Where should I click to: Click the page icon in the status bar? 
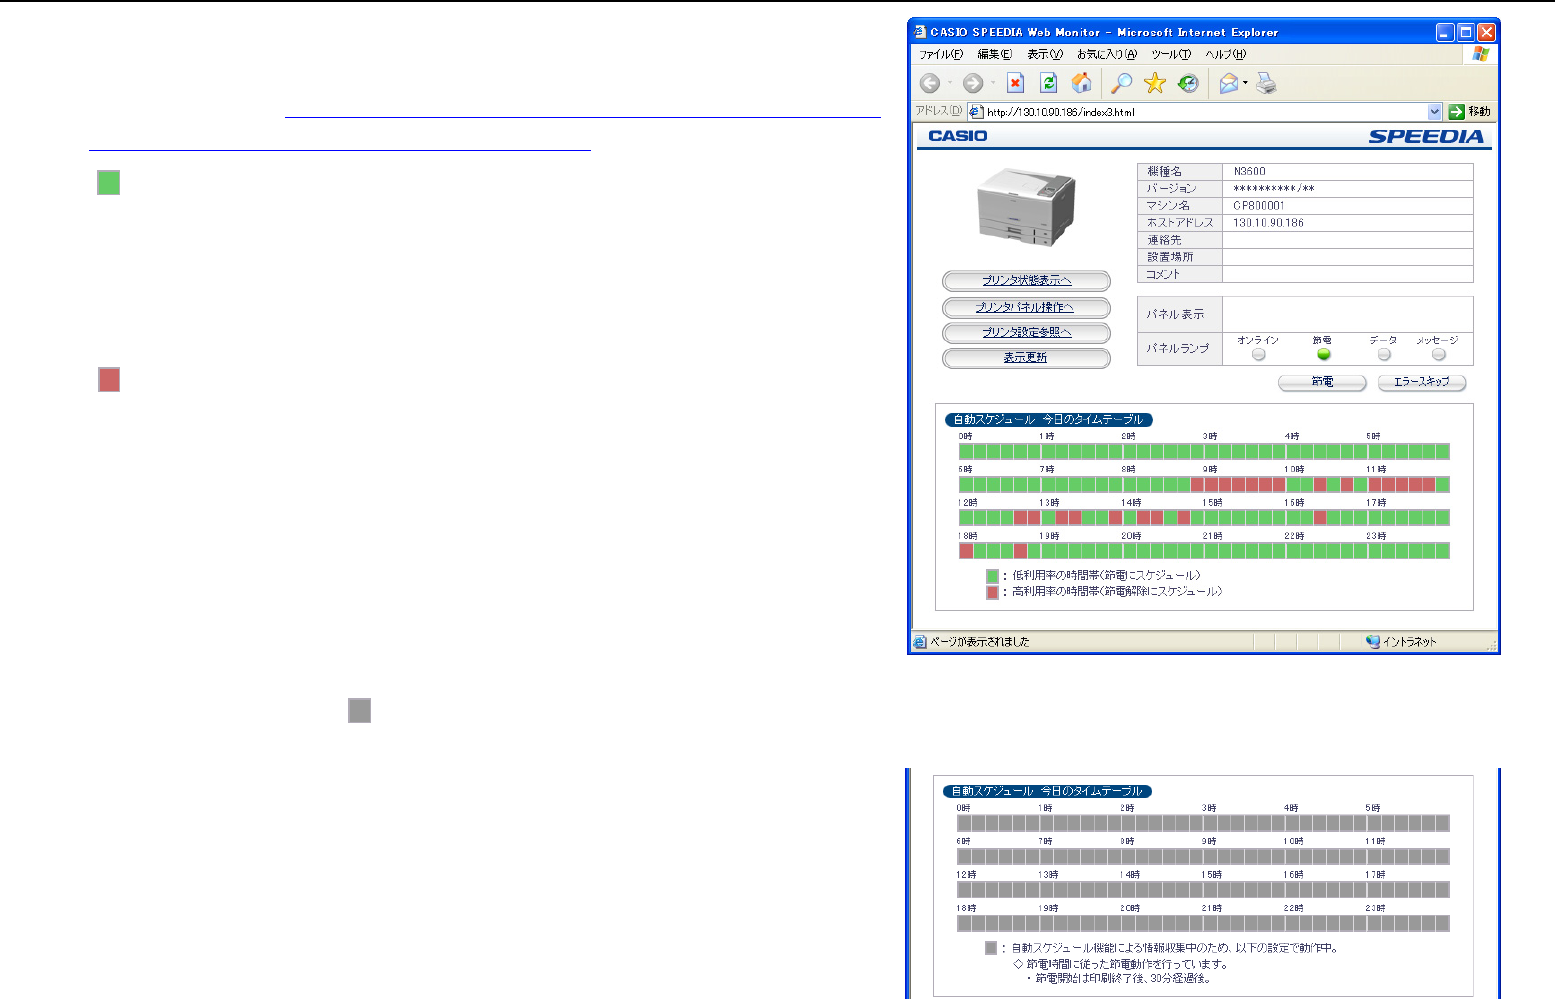[921, 642]
